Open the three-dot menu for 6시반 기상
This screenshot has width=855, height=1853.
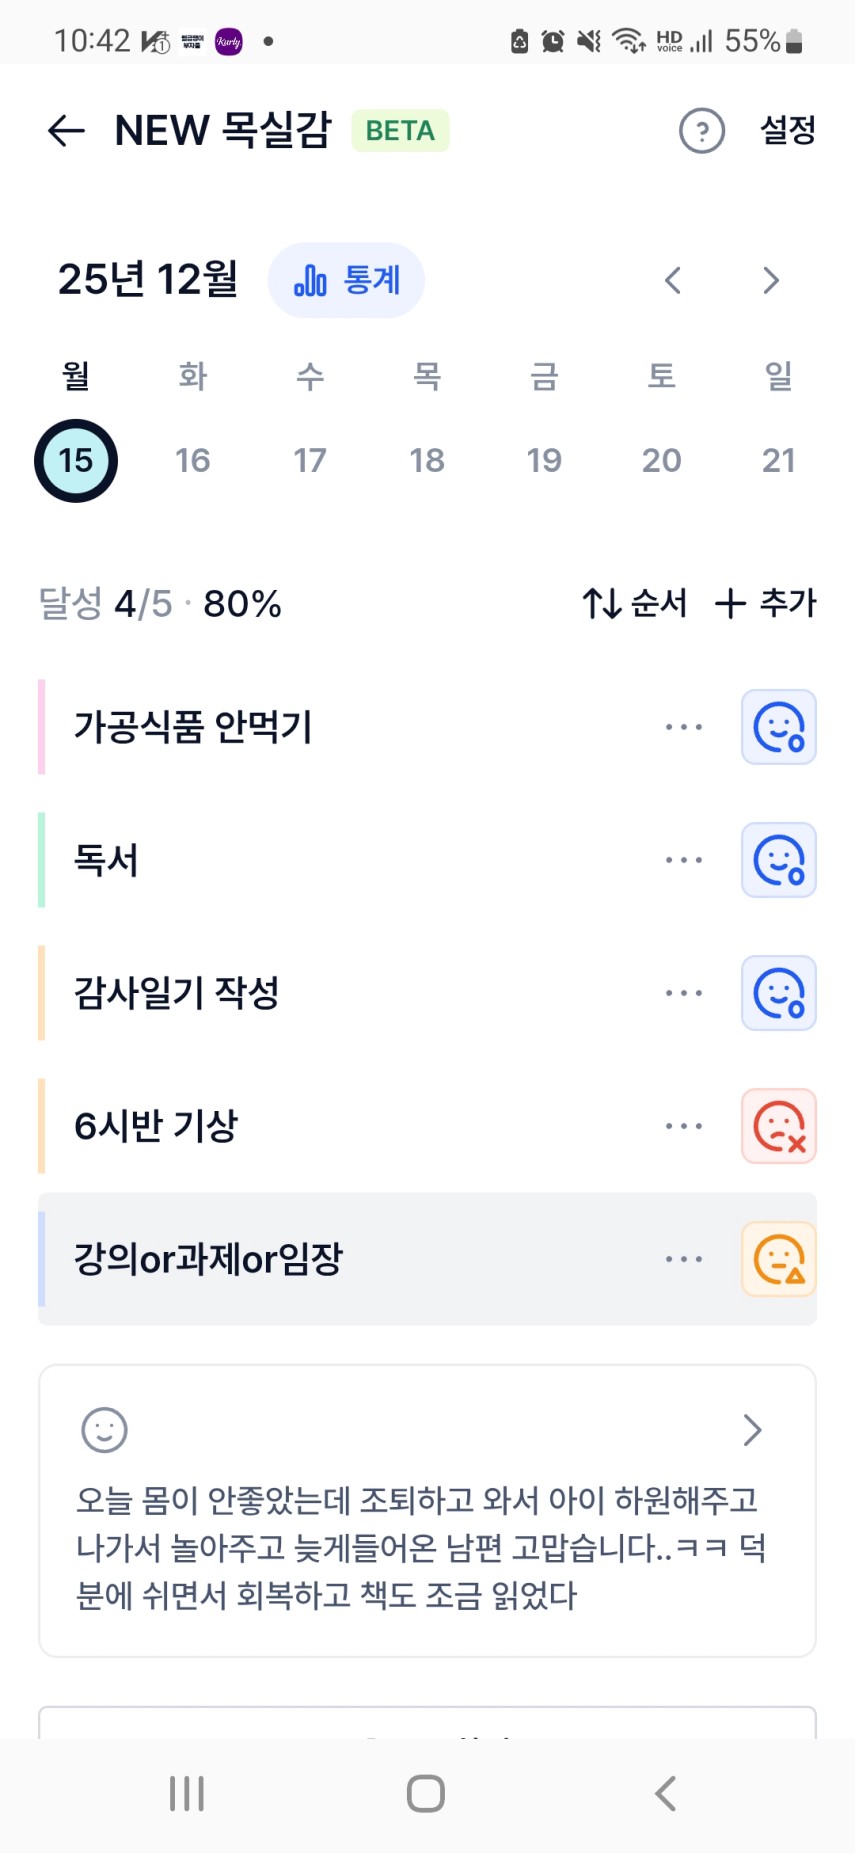[x=684, y=1126]
